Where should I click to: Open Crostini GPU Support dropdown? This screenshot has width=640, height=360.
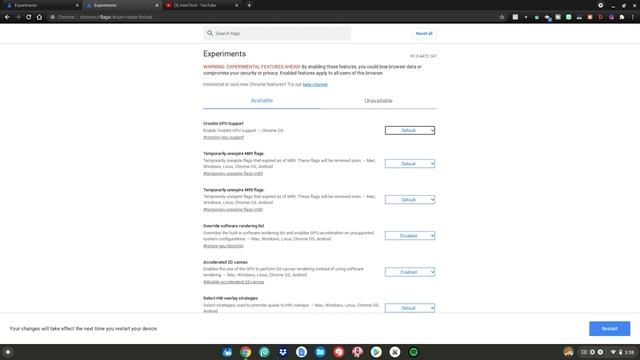410,130
